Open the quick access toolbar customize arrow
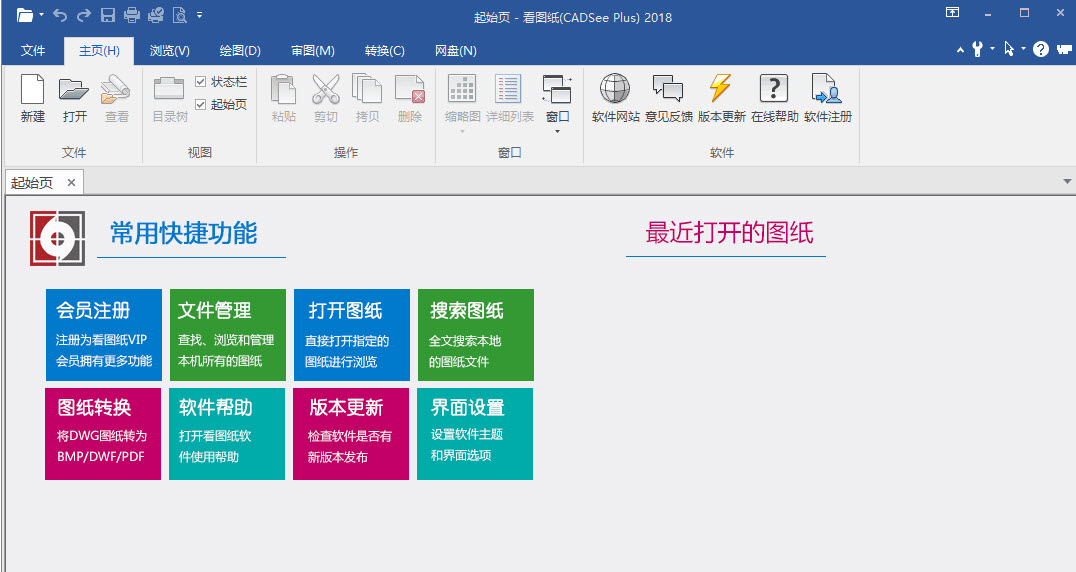 (x=200, y=14)
